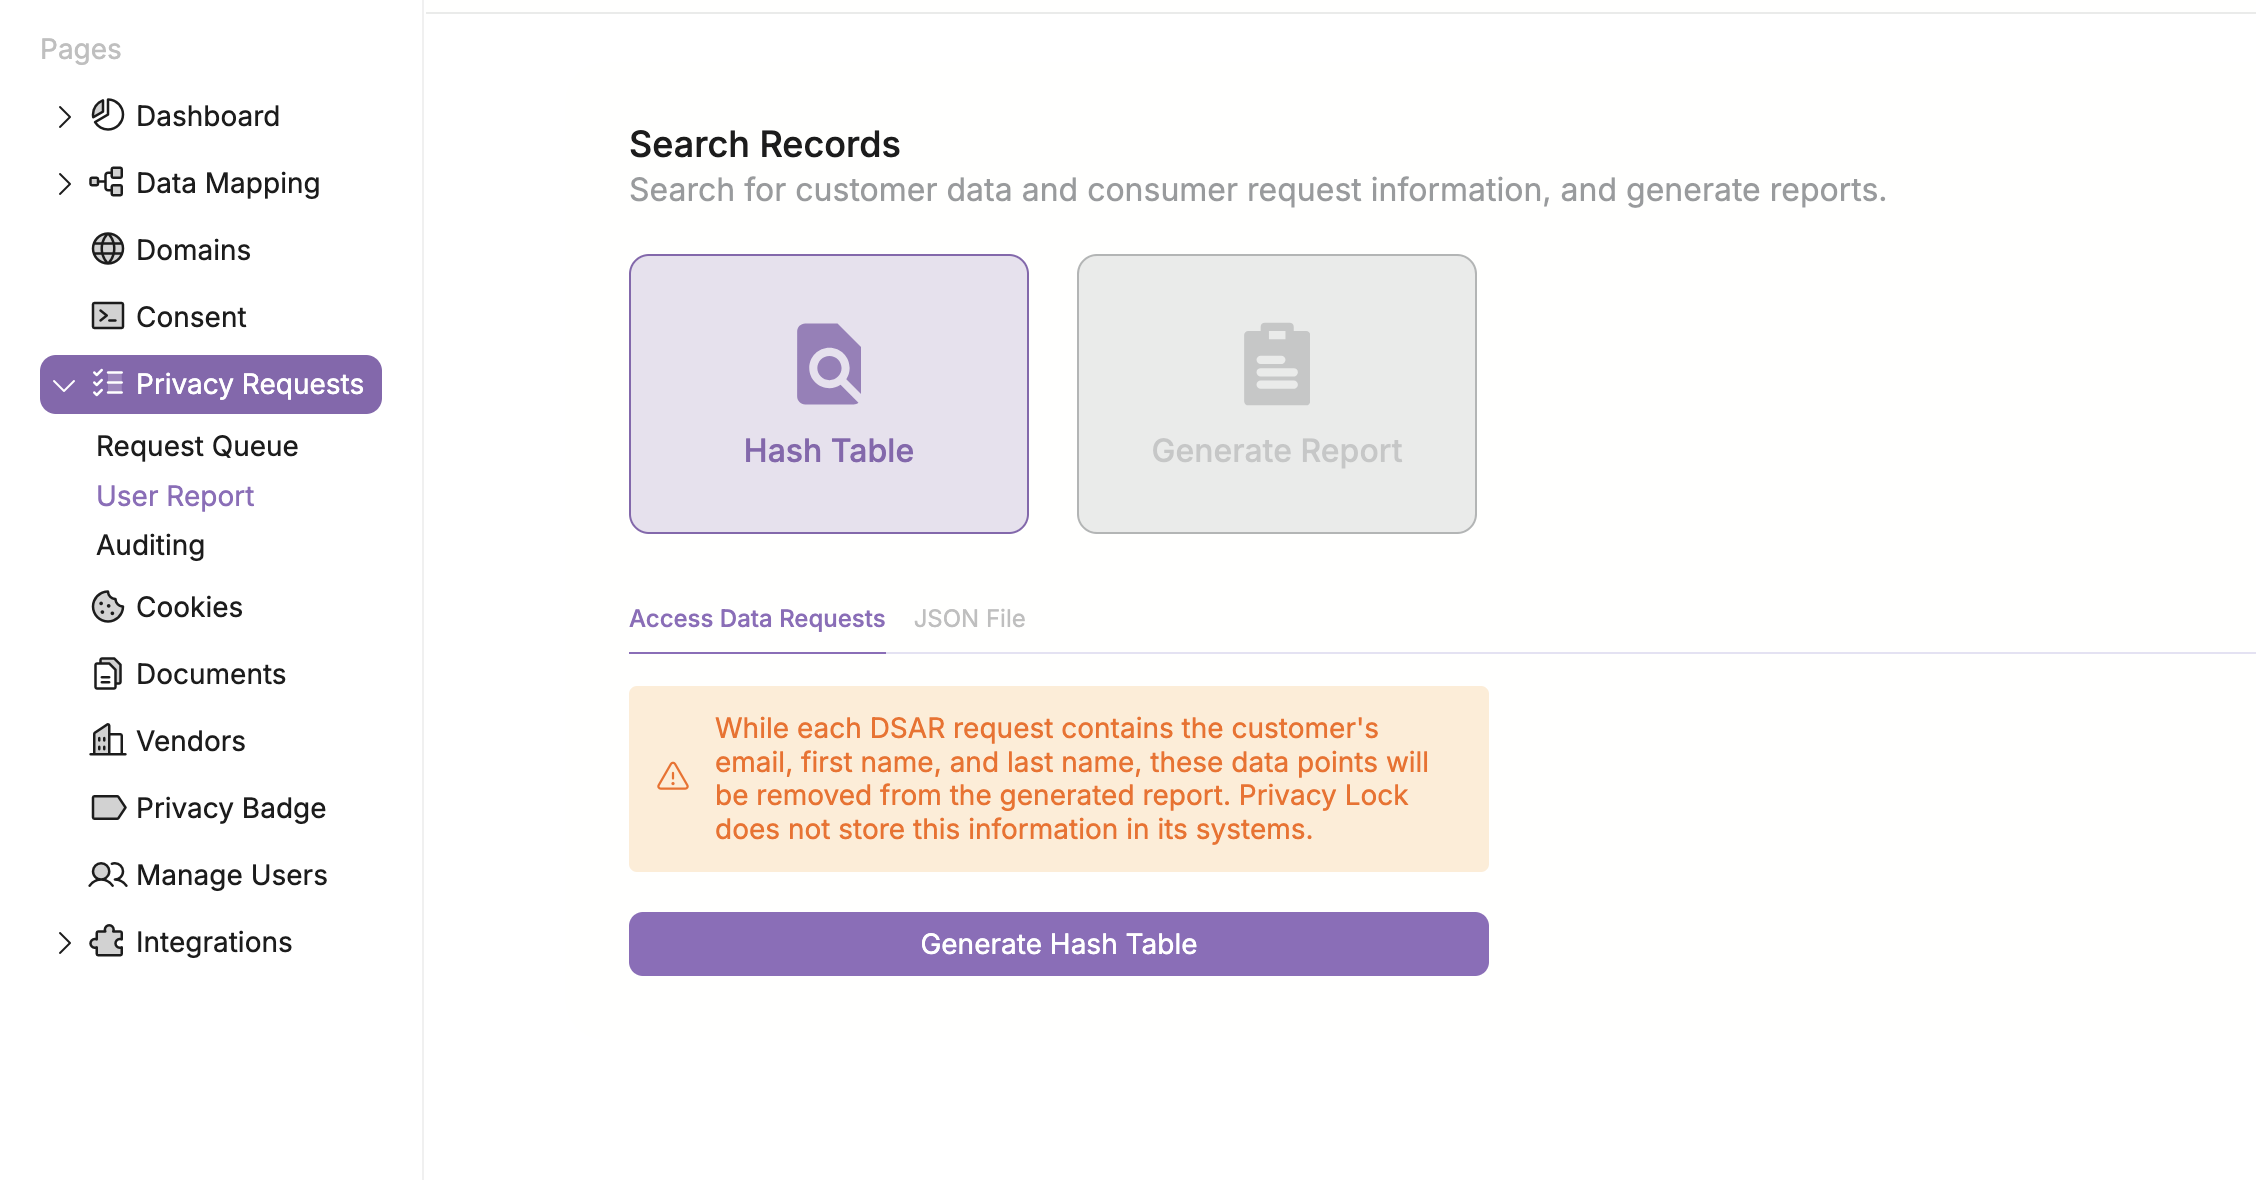Select Request Queue menu item
This screenshot has width=2256, height=1180.
(195, 445)
